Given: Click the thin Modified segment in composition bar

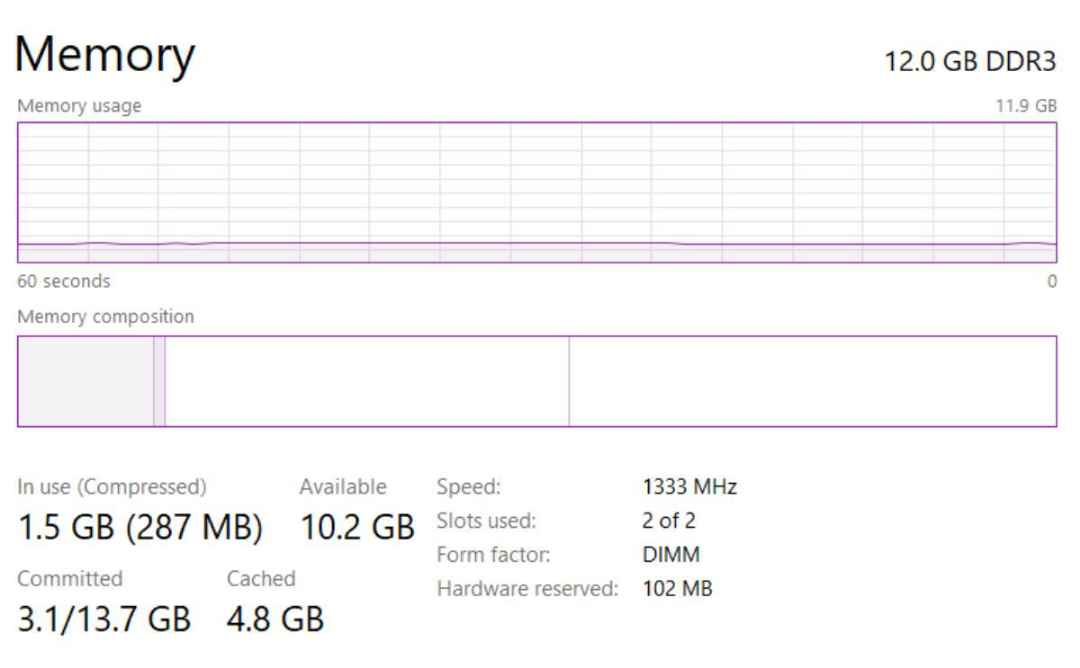Looking at the screenshot, I should (x=160, y=381).
